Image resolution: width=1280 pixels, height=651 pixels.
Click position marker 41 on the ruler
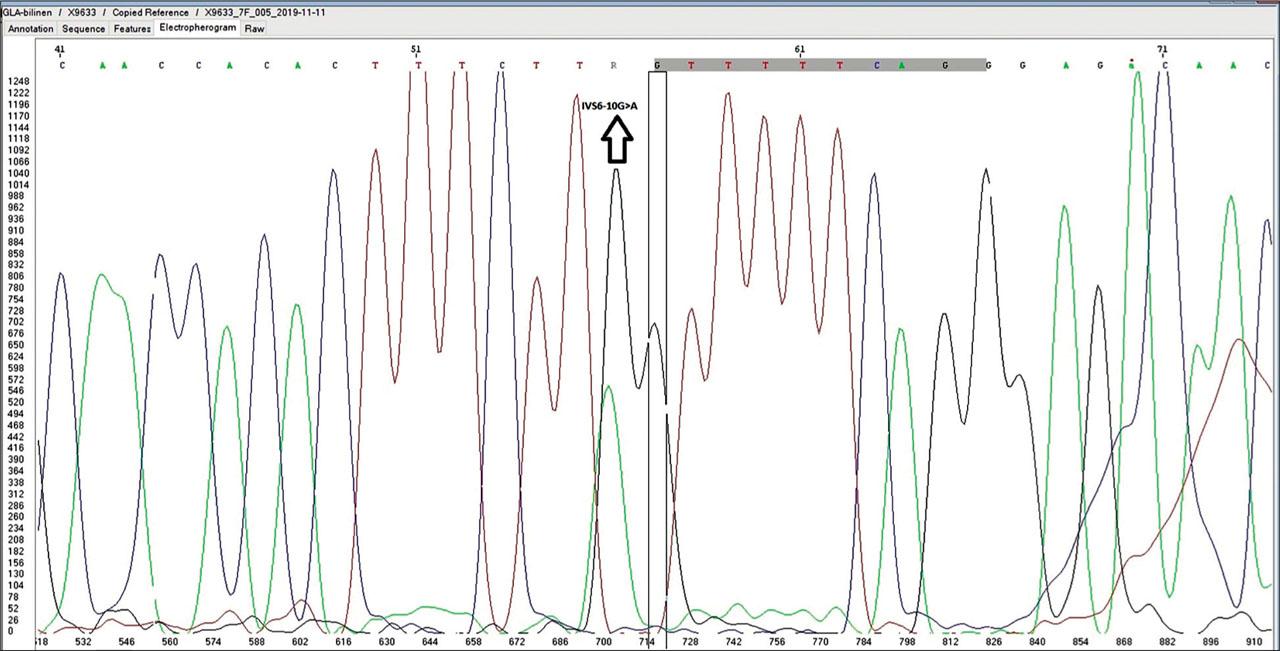click(60, 49)
